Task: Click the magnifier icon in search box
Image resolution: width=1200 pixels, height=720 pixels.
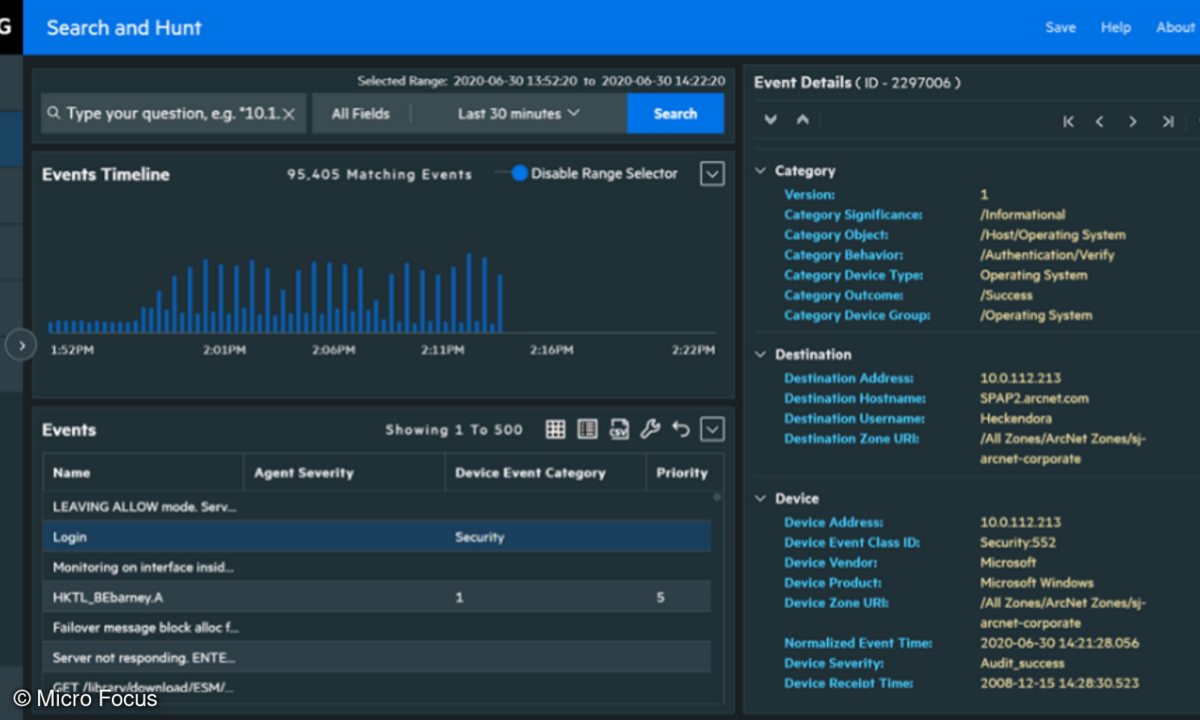Action: [54, 114]
